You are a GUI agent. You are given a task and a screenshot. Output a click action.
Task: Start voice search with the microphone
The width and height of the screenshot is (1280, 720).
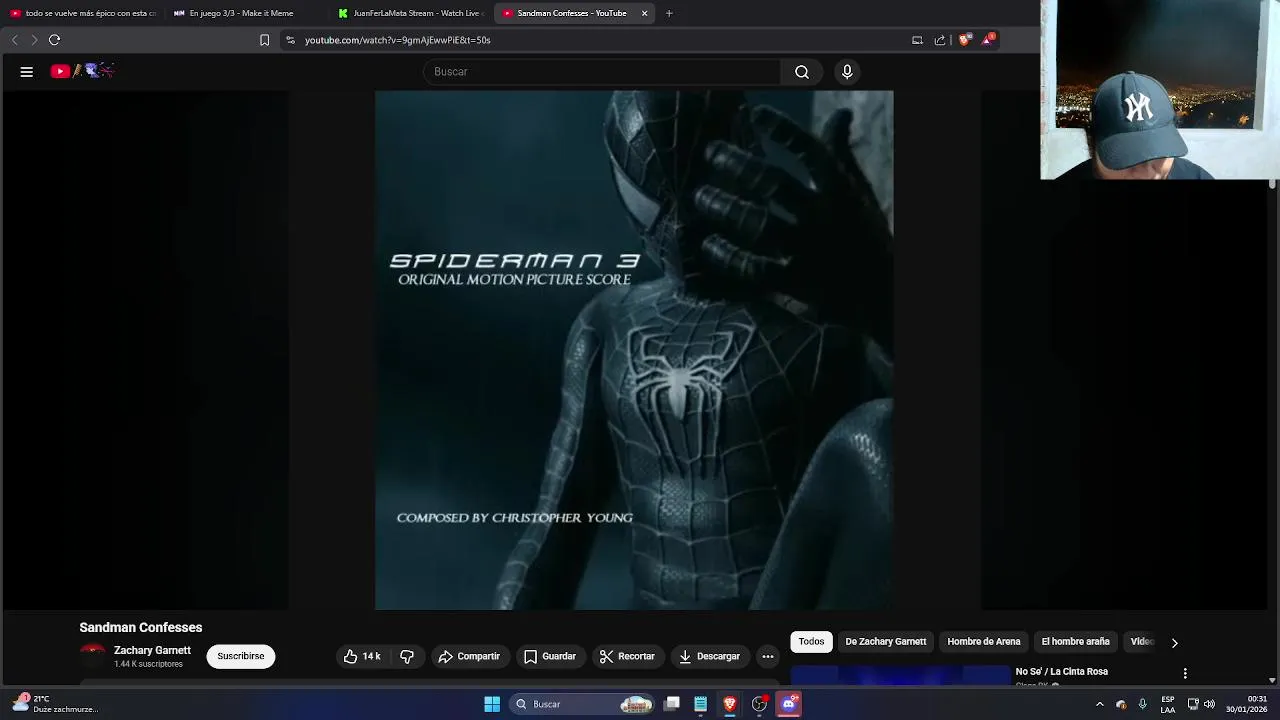(847, 72)
